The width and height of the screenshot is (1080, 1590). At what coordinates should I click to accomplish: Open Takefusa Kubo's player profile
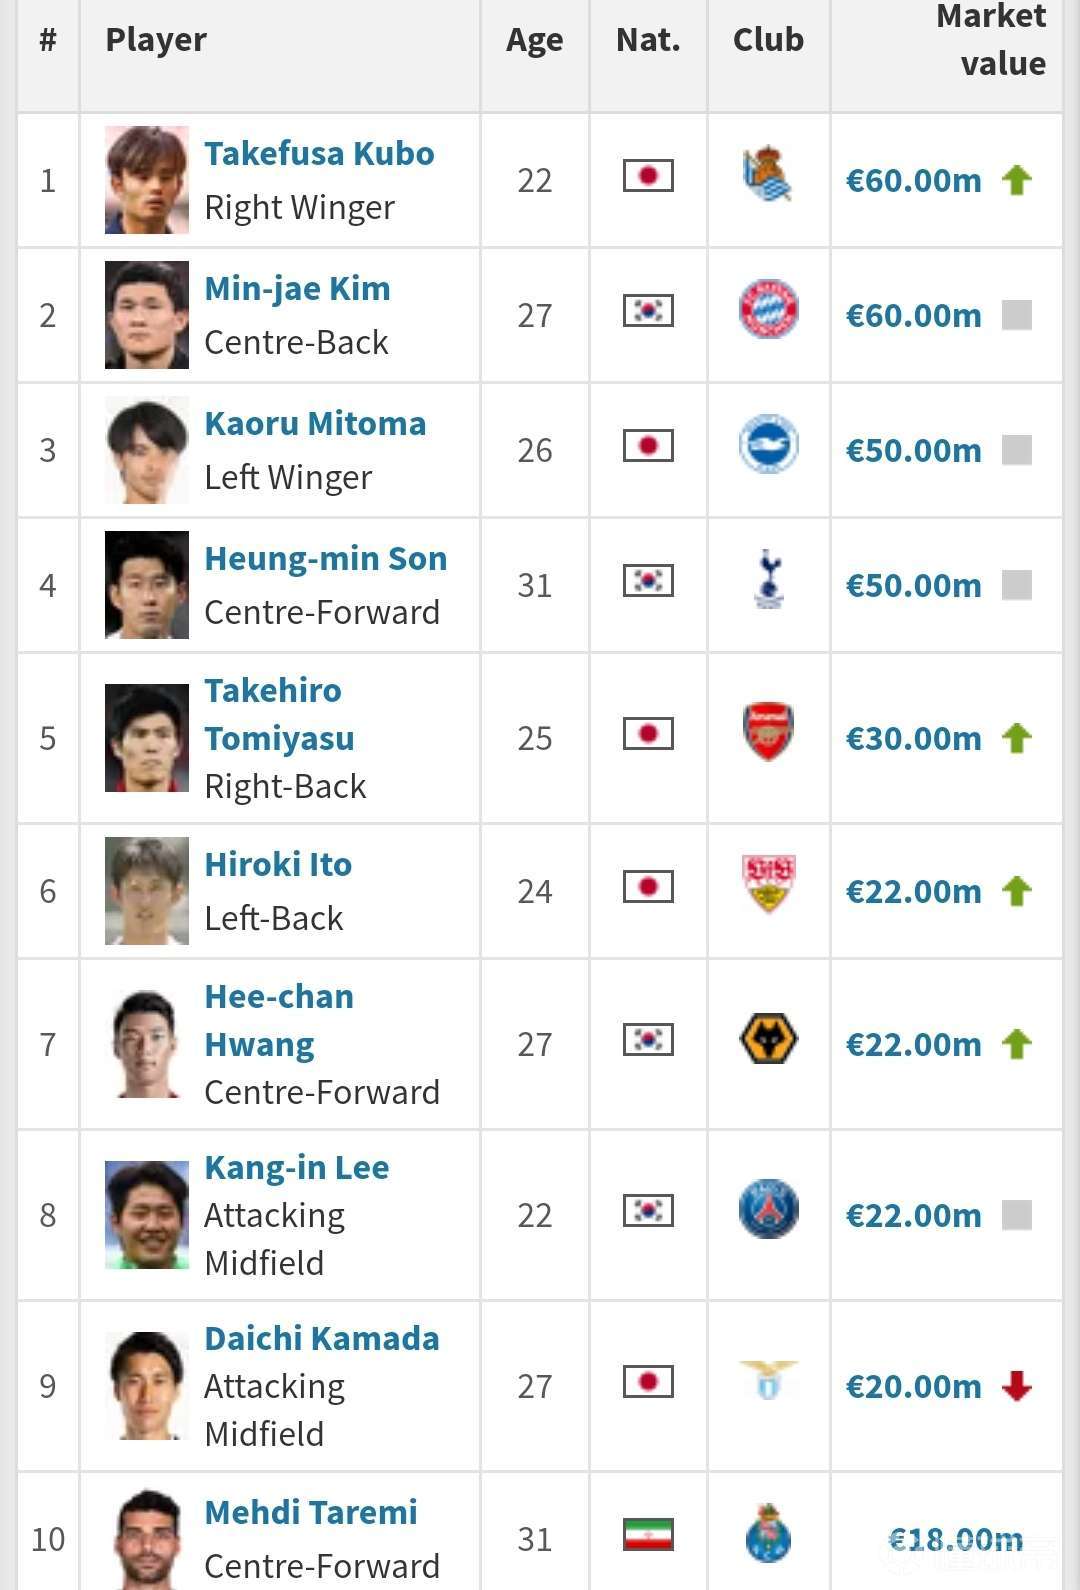(x=319, y=154)
